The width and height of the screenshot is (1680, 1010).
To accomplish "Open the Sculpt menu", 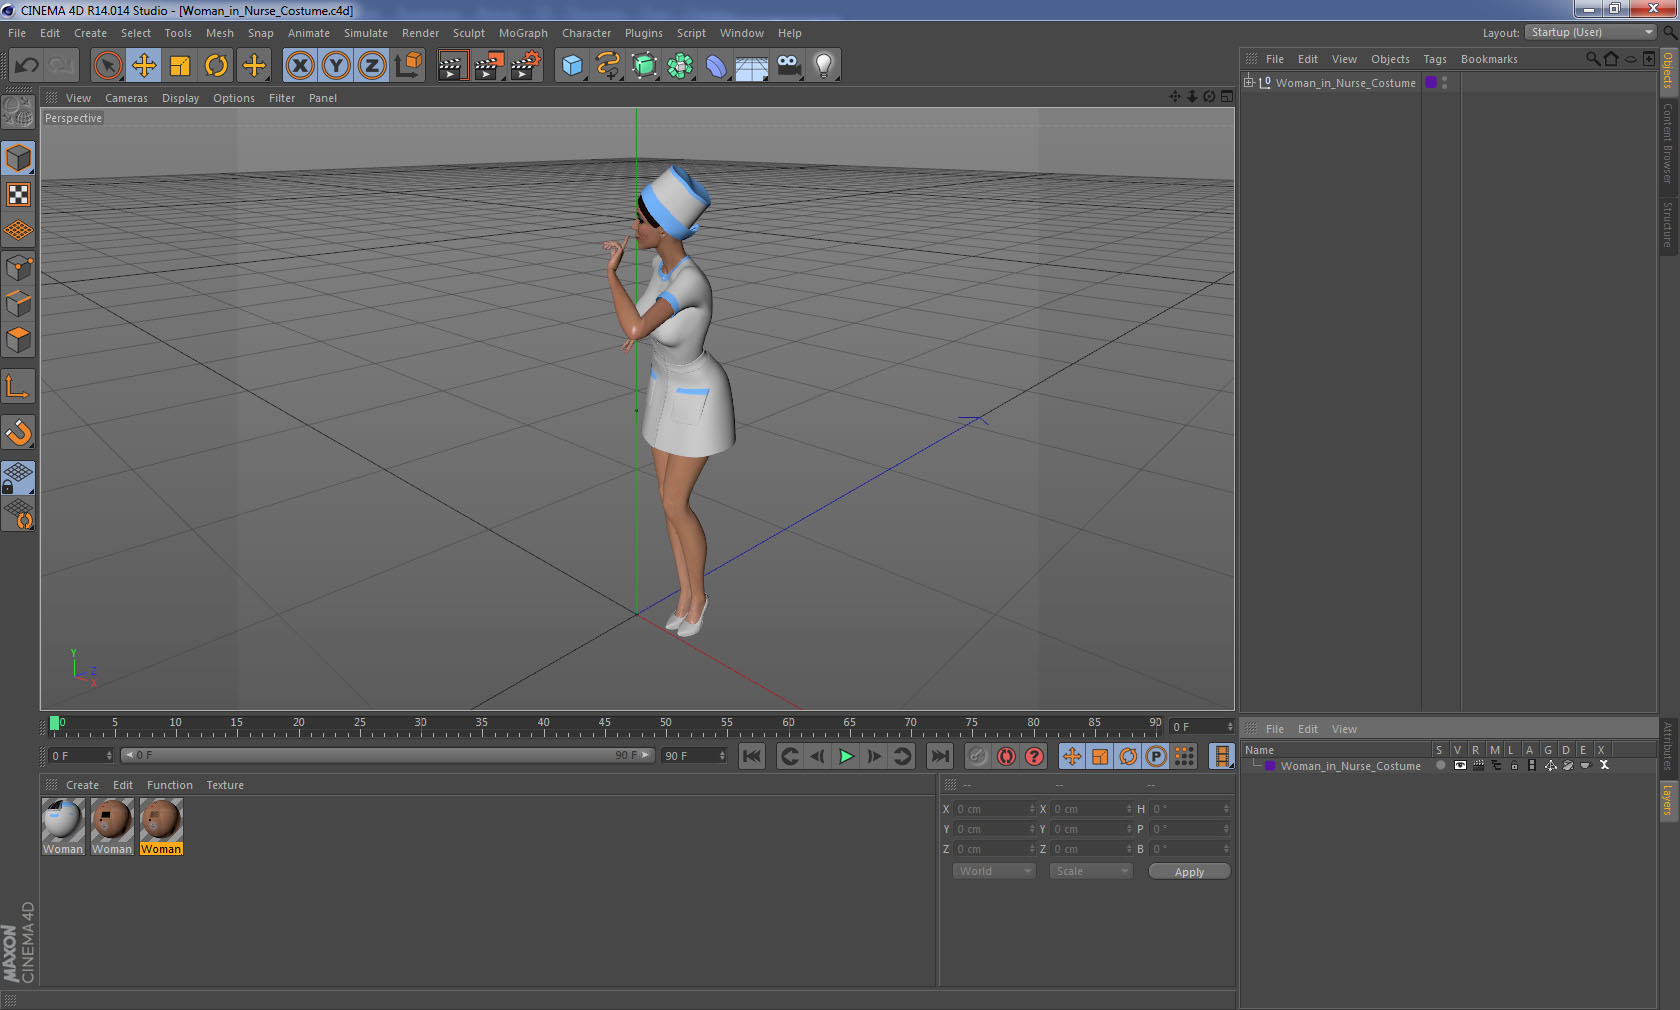I will click(468, 33).
